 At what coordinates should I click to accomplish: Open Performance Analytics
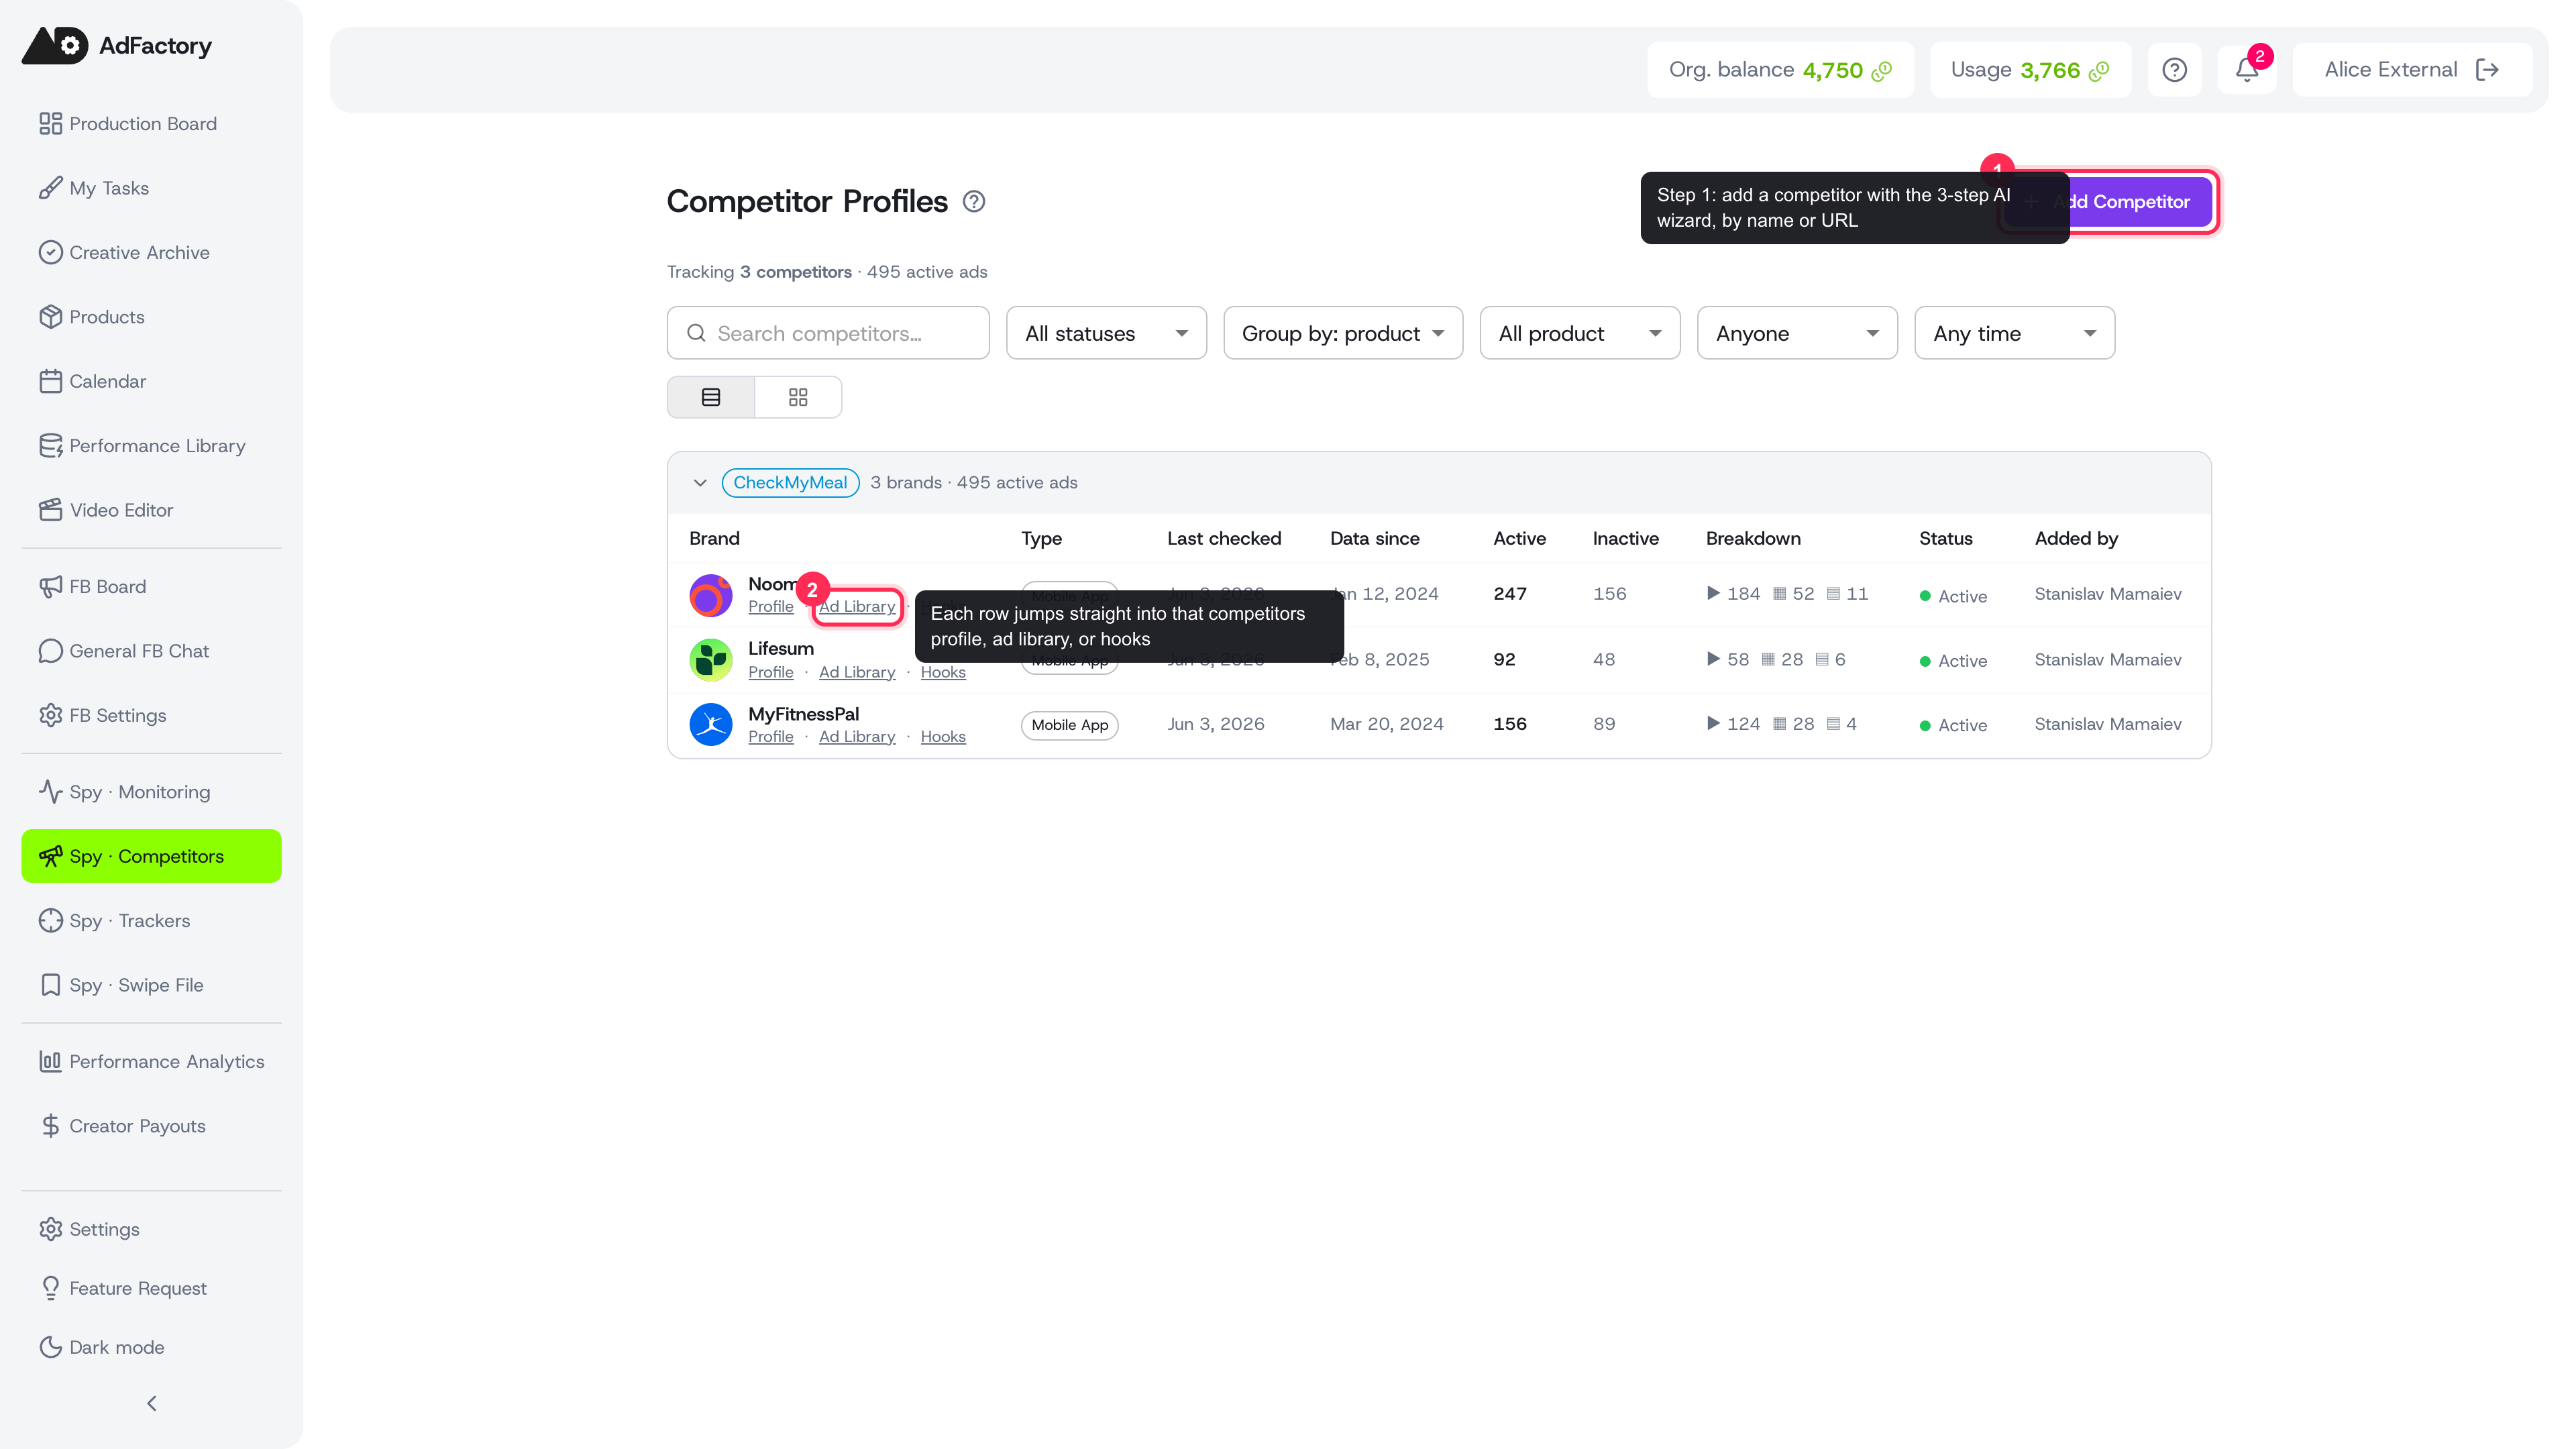pyautogui.click(x=151, y=1062)
